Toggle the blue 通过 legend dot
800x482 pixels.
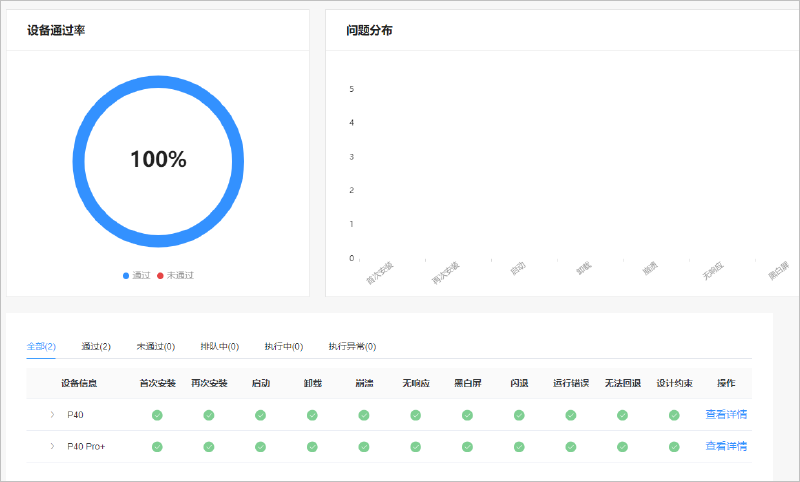126,275
